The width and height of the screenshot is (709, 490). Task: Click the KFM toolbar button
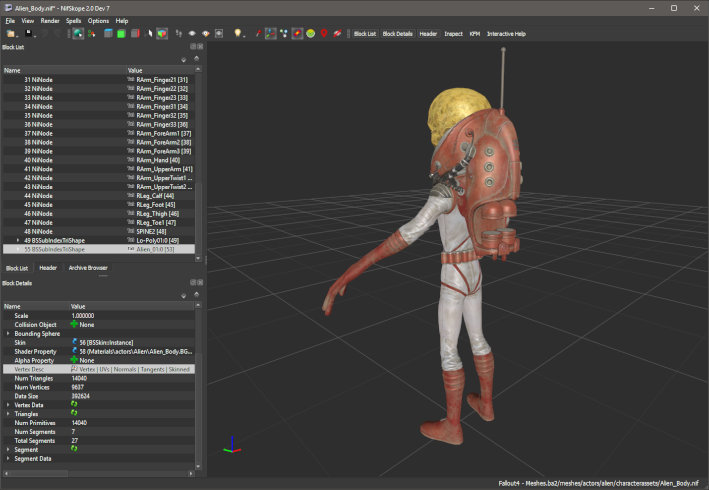pyautogui.click(x=475, y=34)
